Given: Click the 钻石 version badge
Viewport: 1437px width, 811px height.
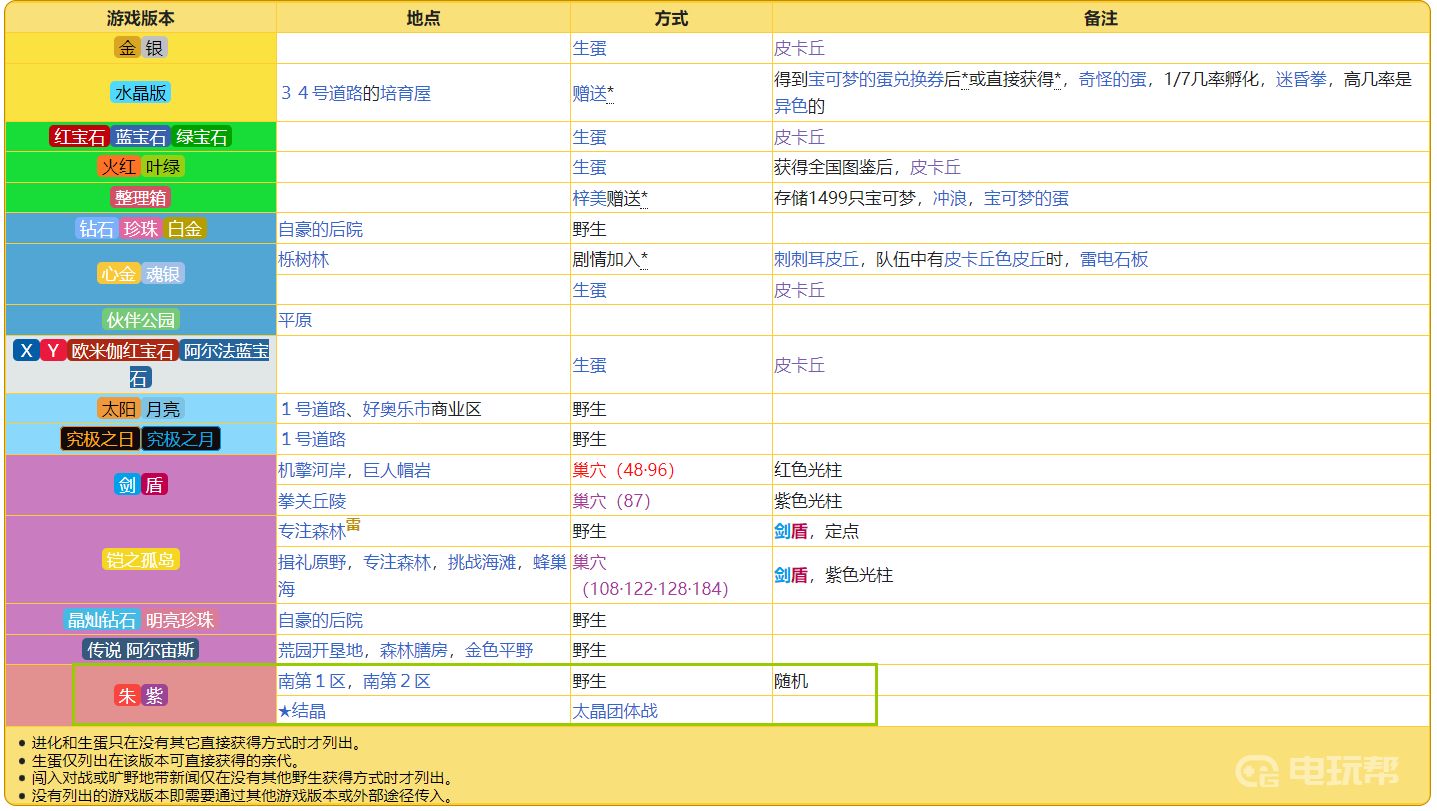Looking at the screenshot, I should tap(97, 229).
